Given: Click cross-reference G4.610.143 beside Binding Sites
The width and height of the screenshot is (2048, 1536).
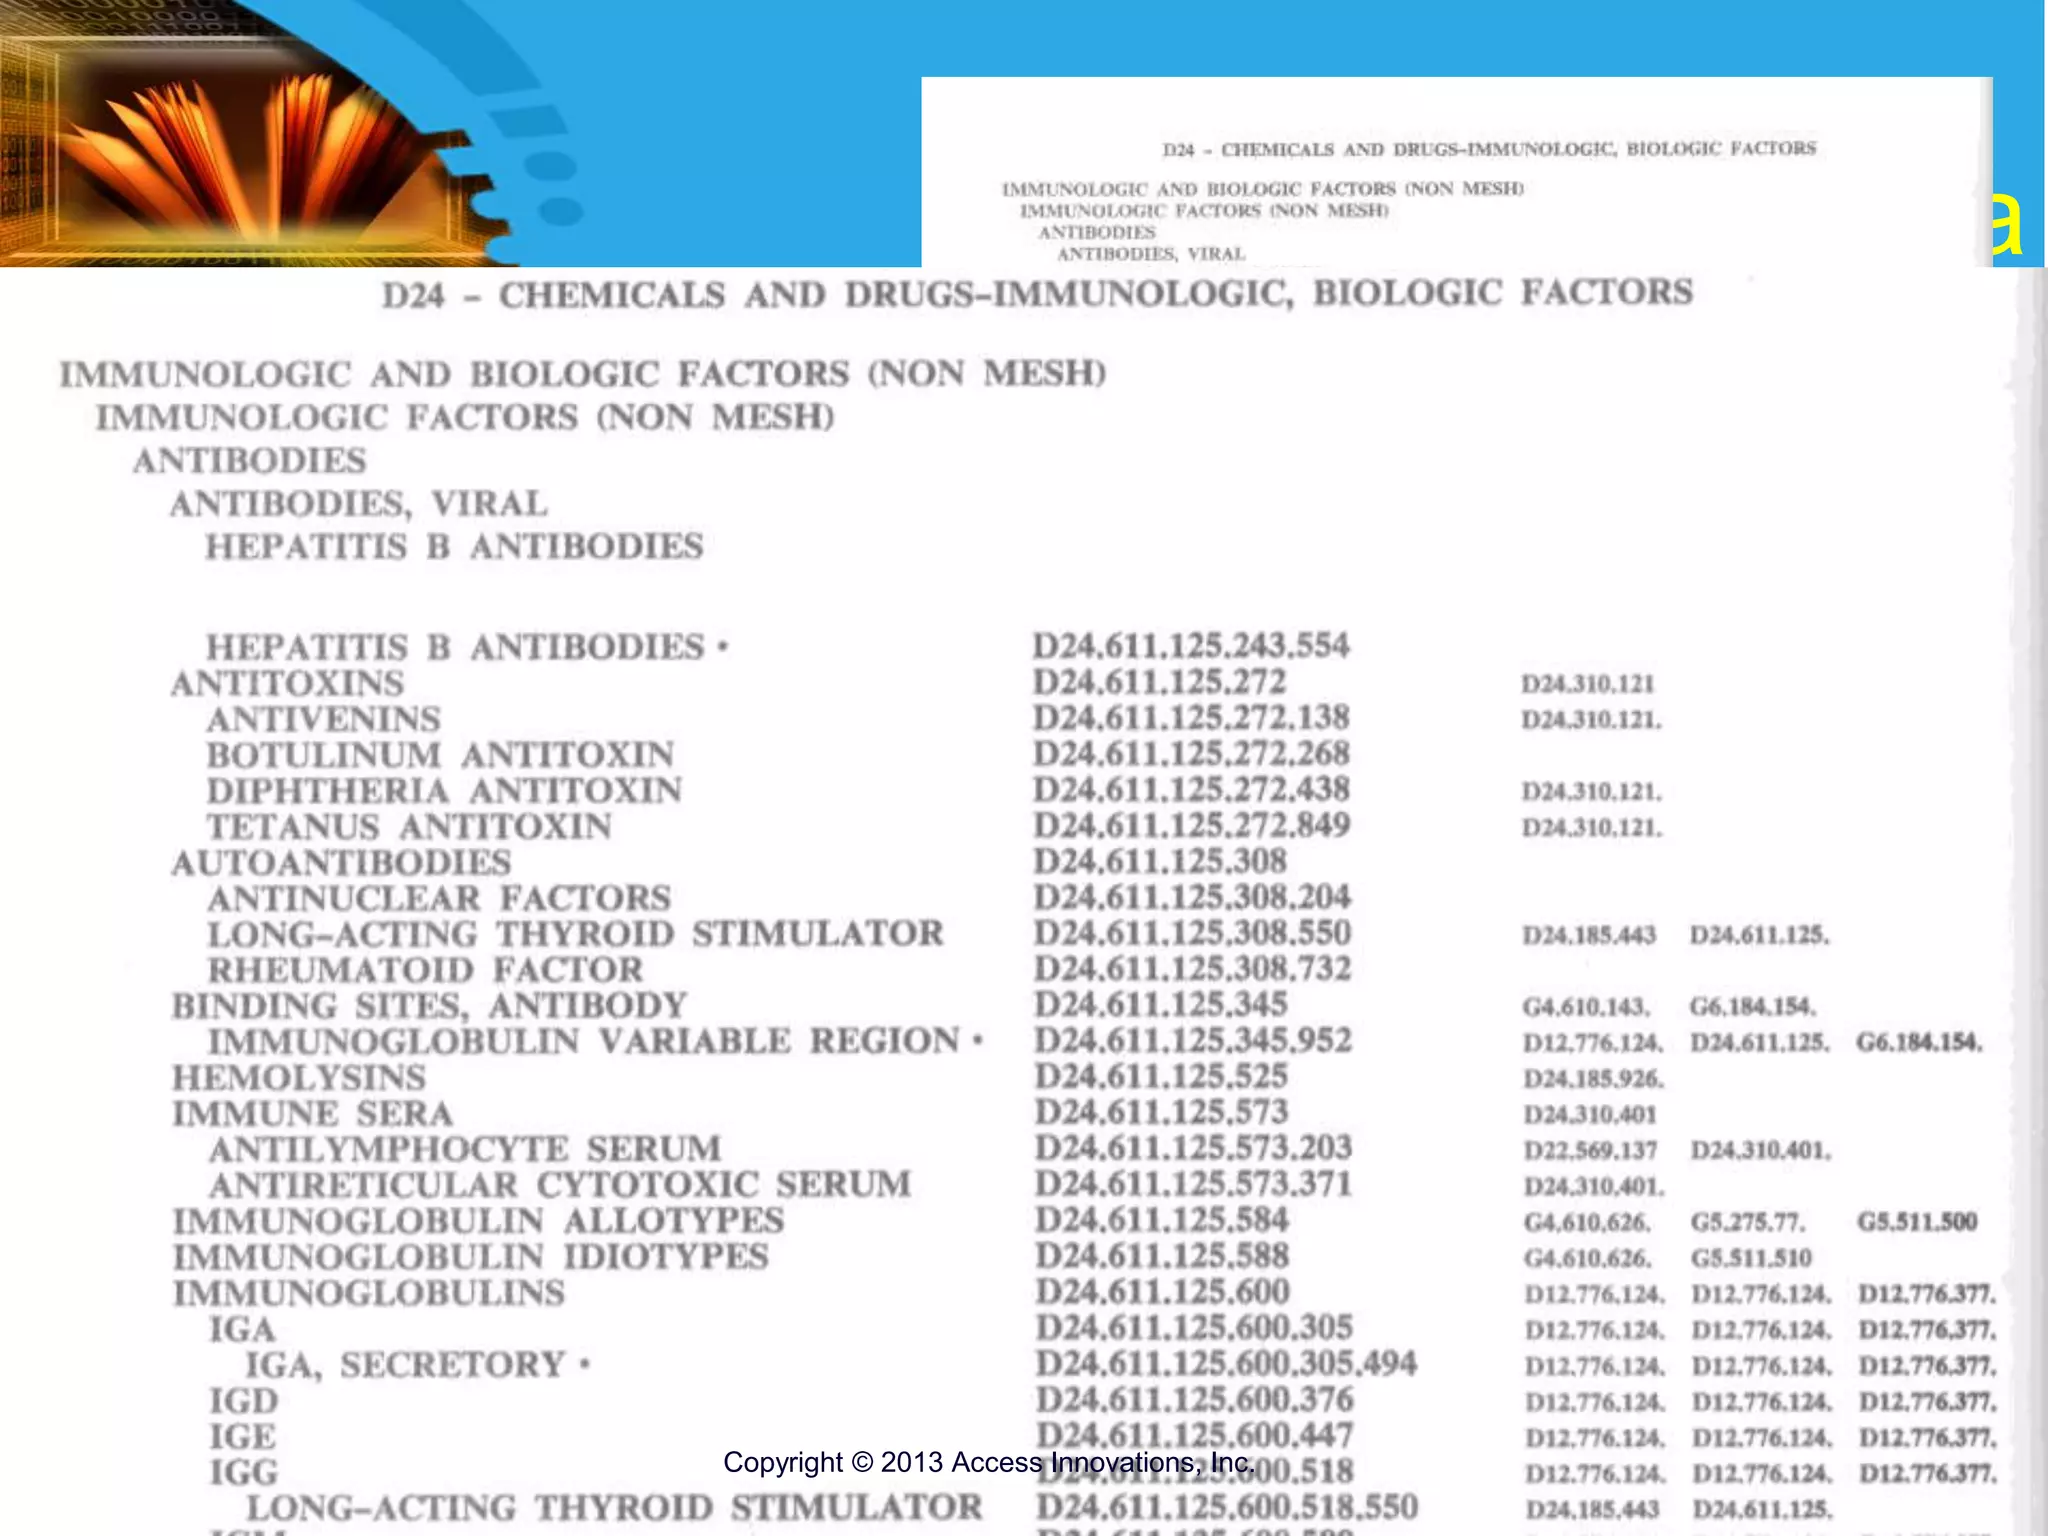Looking at the screenshot, I should coord(1587,1007).
